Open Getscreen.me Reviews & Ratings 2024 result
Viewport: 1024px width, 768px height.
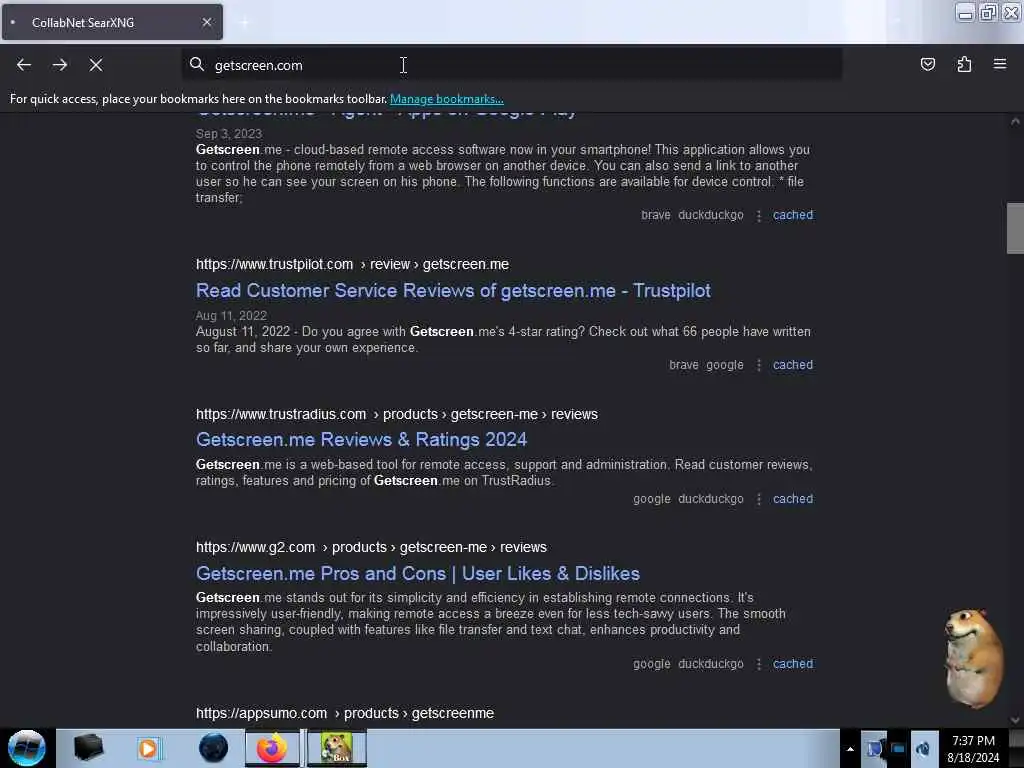tap(361, 440)
